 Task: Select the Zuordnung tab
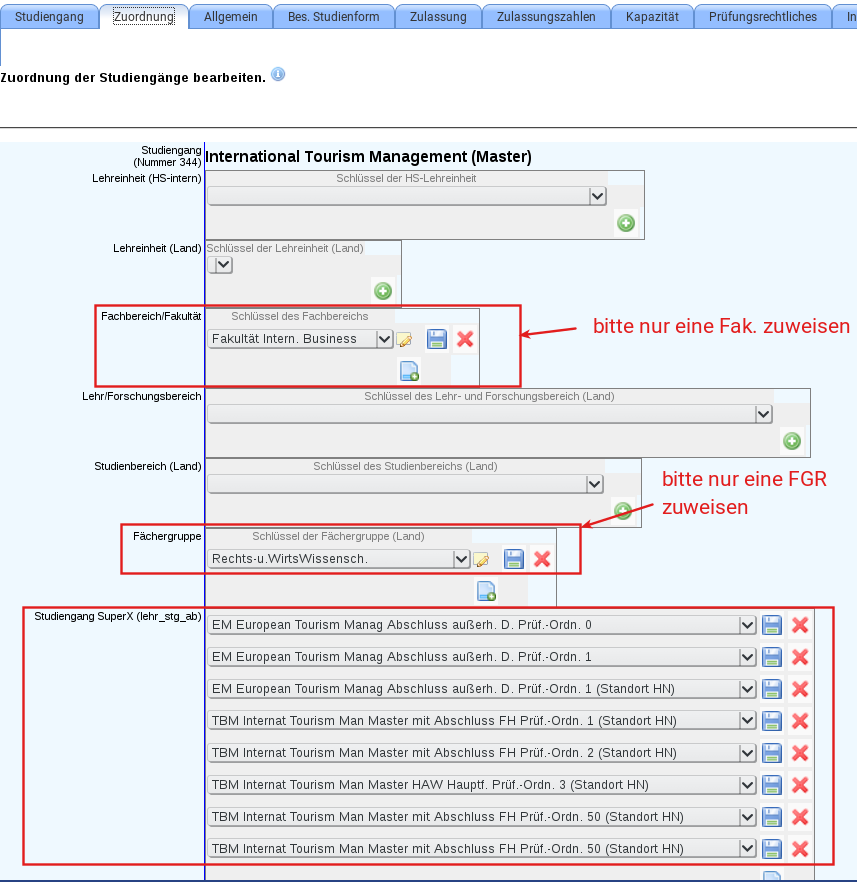point(144,16)
